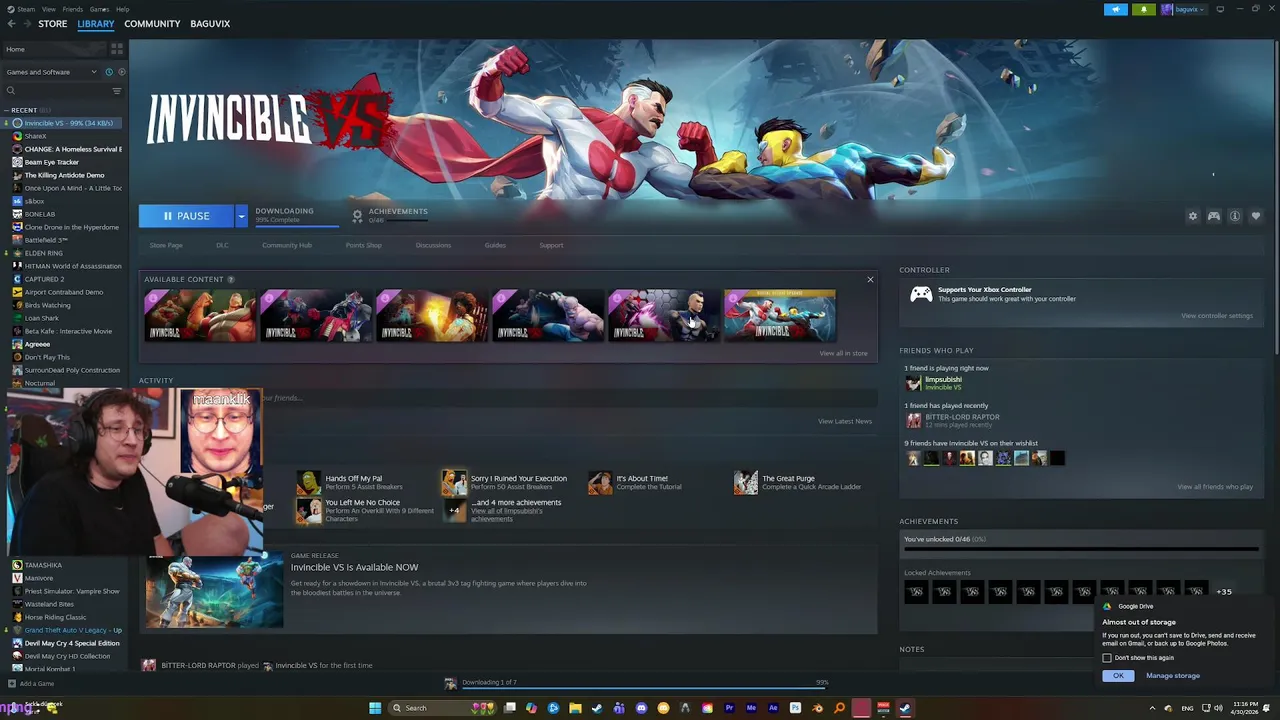Open the Achievements 0/46 header tab
Image resolution: width=1280 pixels, height=720 pixels.
coord(390,215)
